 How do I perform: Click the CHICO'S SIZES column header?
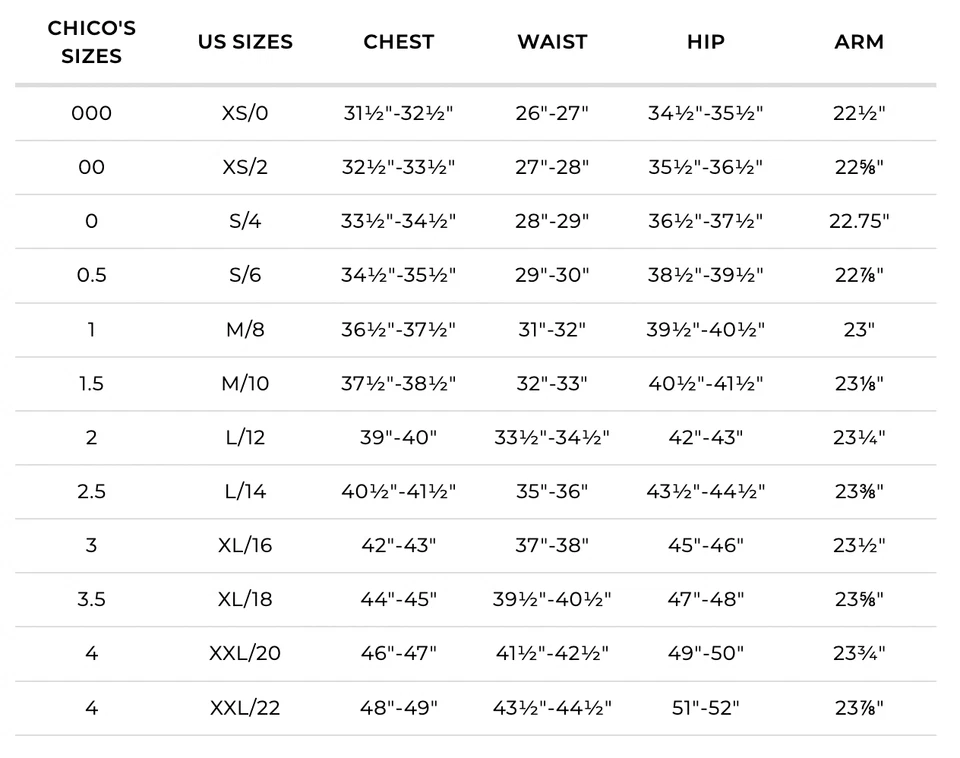[x=91, y=42]
